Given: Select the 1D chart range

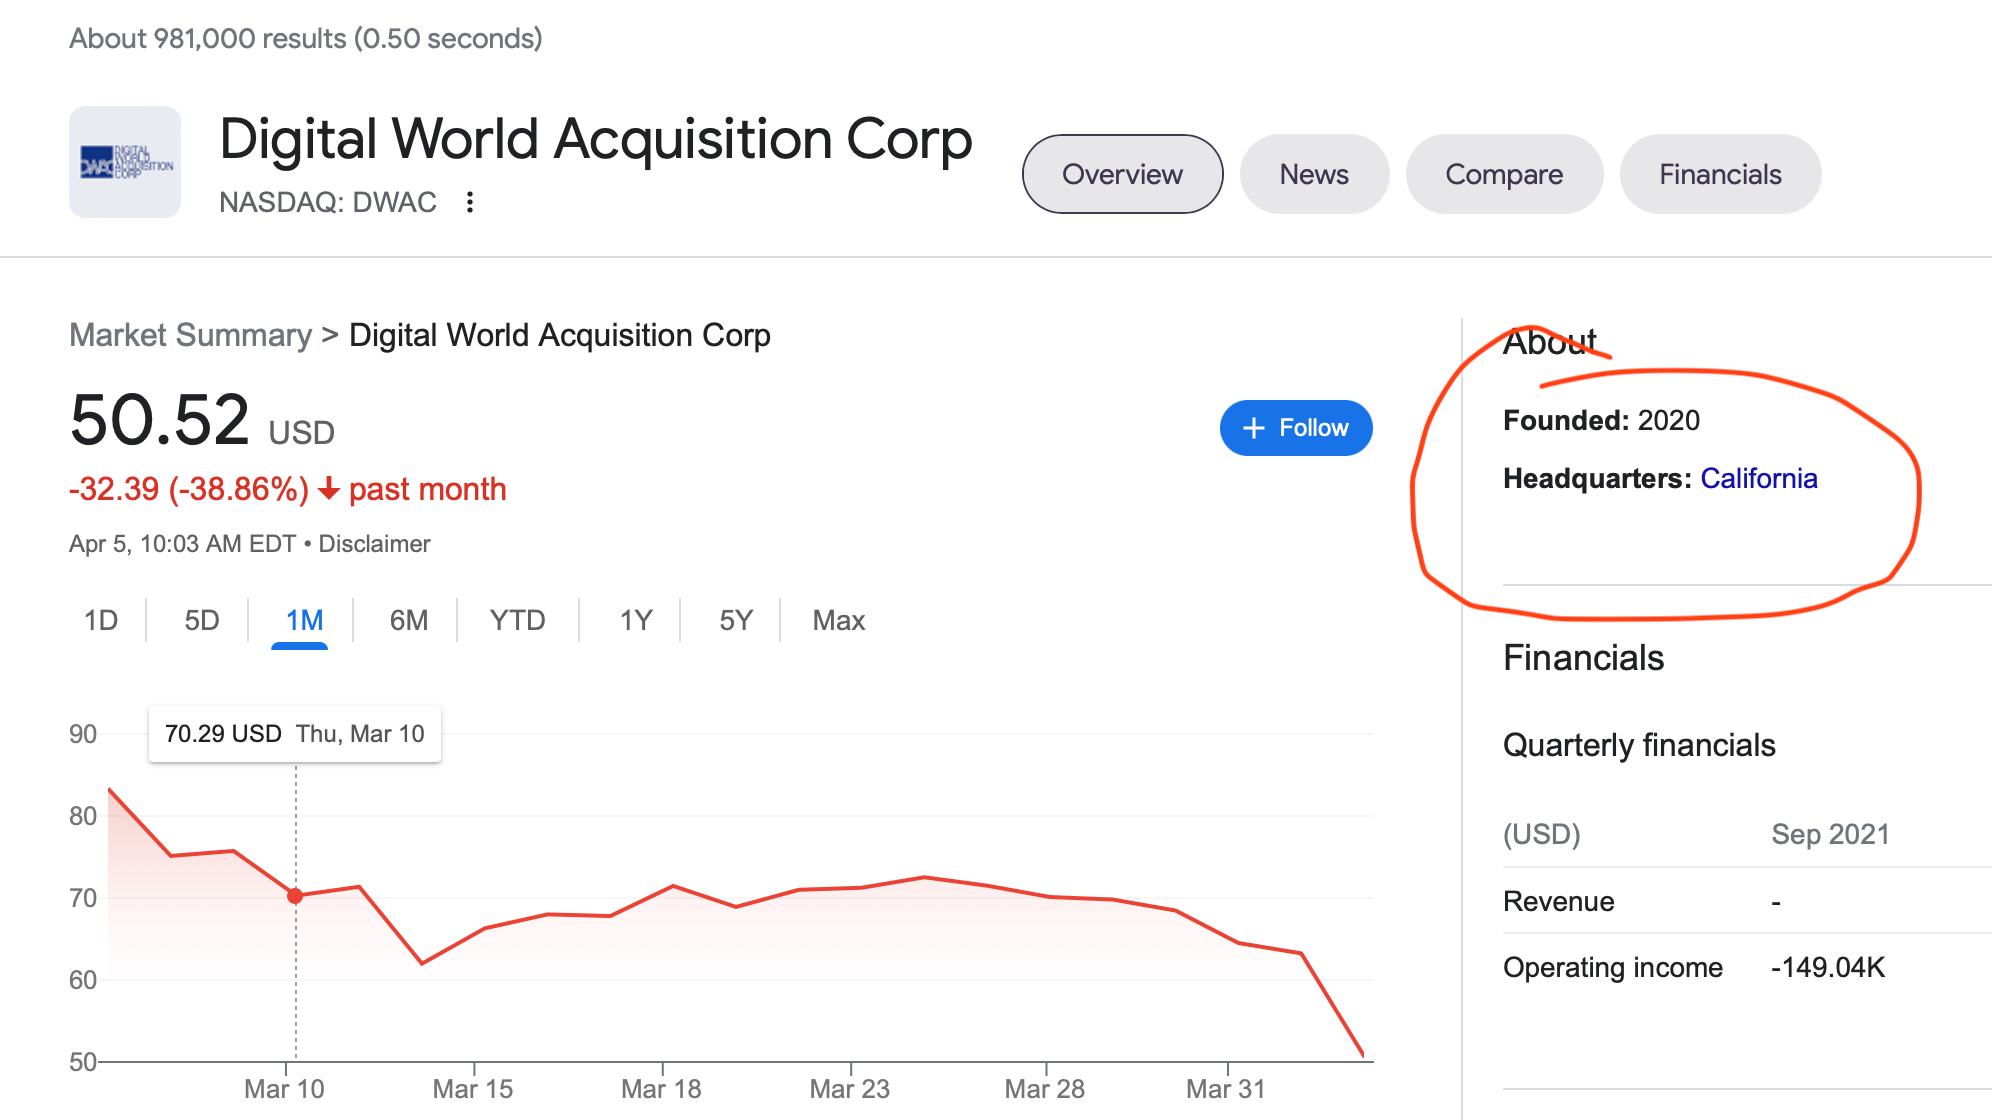Looking at the screenshot, I should 101,620.
